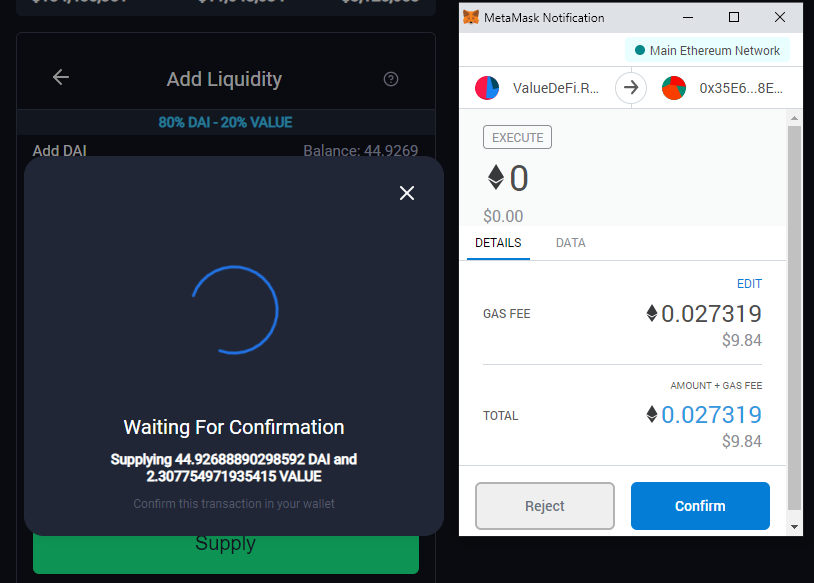Image resolution: width=814 pixels, height=583 pixels.
Task: Click the EXECUTE label badge
Action: [x=517, y=138]
